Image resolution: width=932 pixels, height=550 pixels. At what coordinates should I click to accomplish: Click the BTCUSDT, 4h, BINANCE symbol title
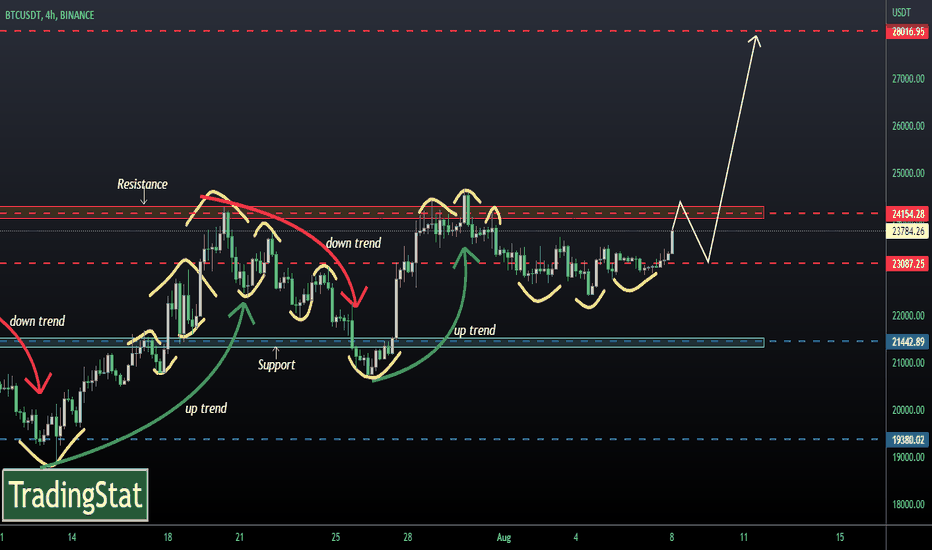[x=49, y=15]
